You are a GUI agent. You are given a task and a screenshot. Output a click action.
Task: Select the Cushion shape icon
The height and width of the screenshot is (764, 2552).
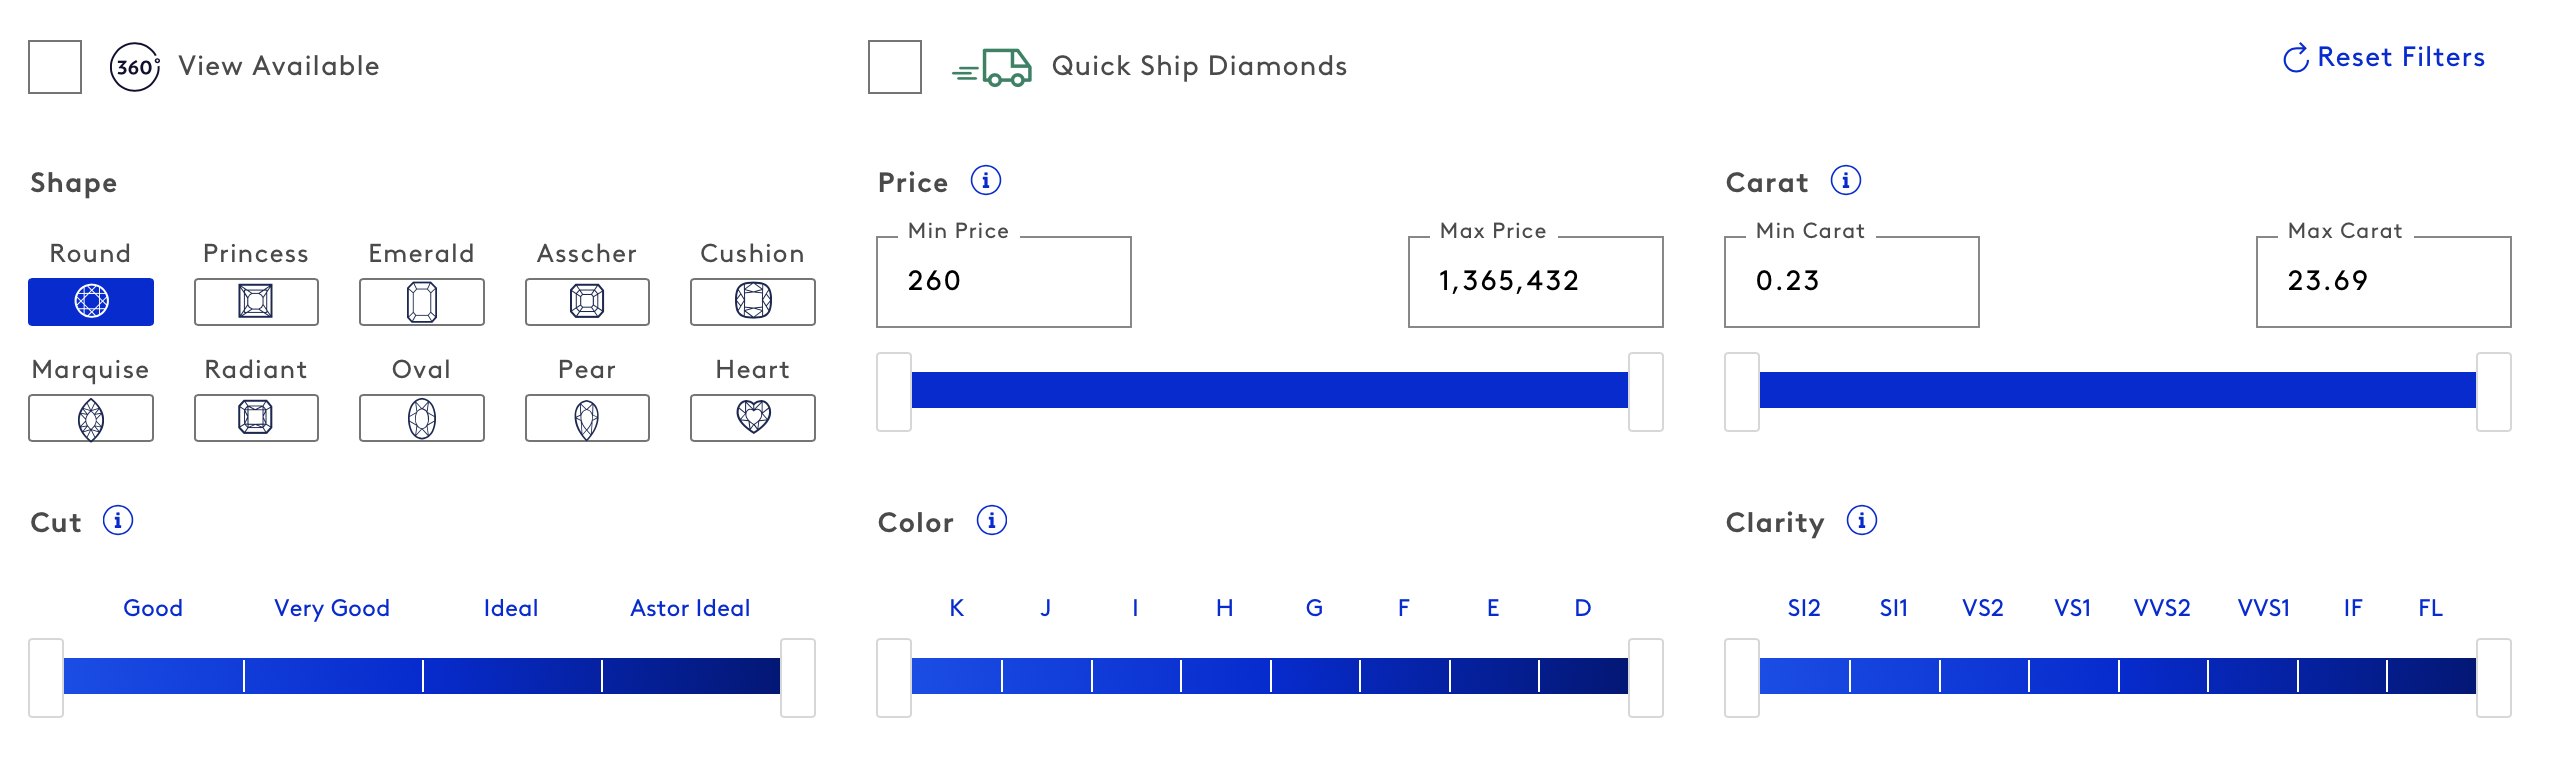coord(752,301)
